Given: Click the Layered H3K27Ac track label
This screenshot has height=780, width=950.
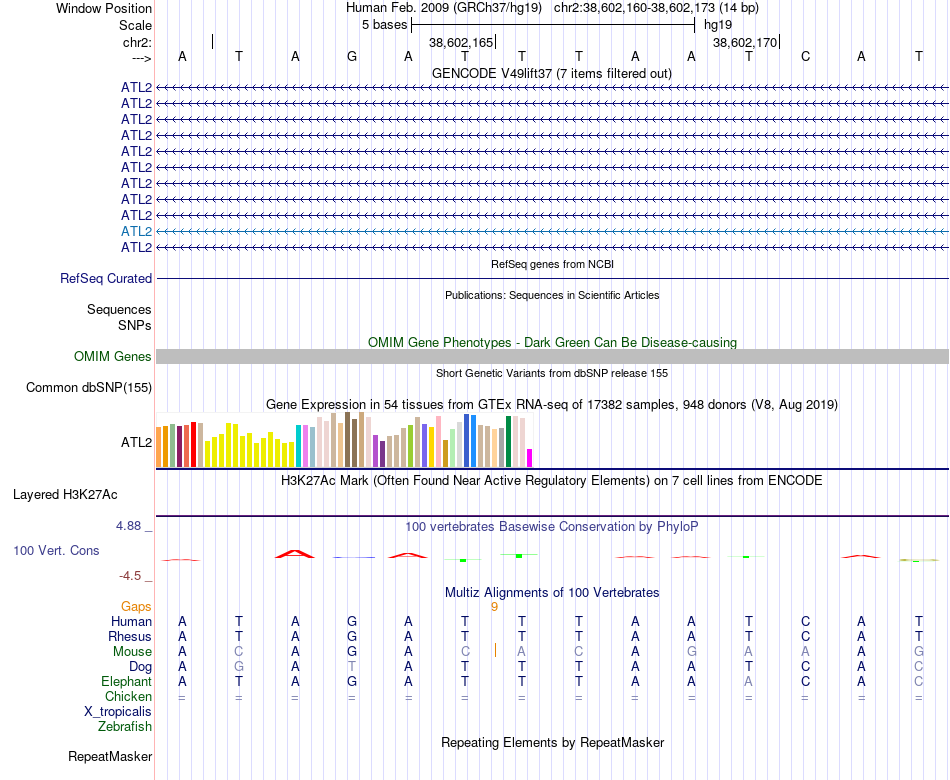Looking at the screenshot, I should tap(65, 495).
